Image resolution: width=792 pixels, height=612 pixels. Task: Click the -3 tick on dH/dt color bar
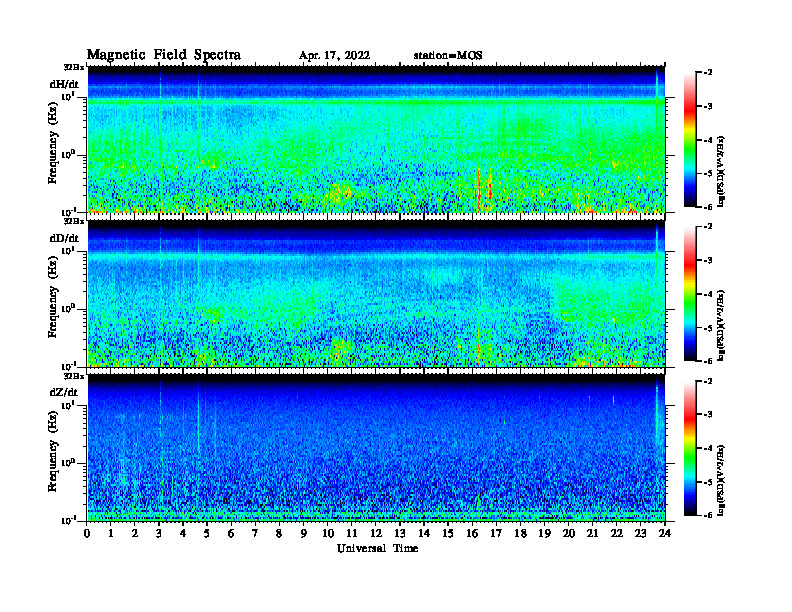[708, 107]
